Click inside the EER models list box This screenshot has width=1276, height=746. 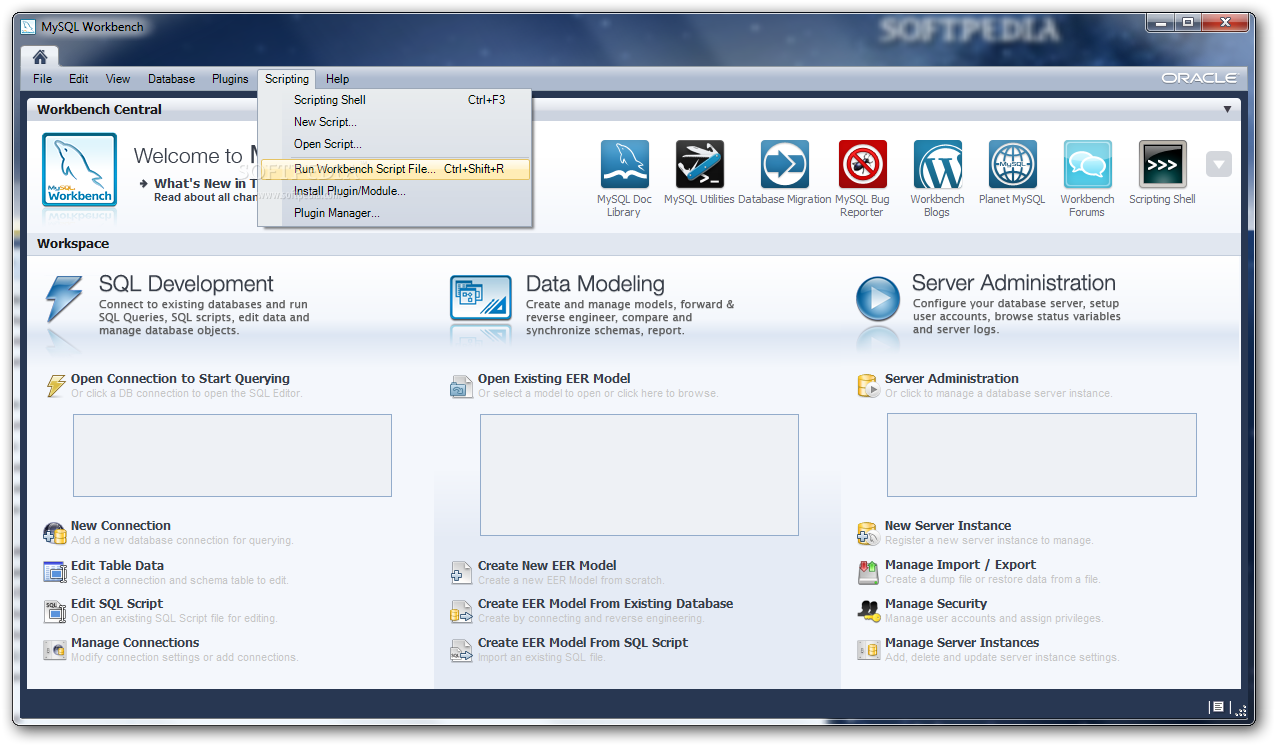[639, 475]
